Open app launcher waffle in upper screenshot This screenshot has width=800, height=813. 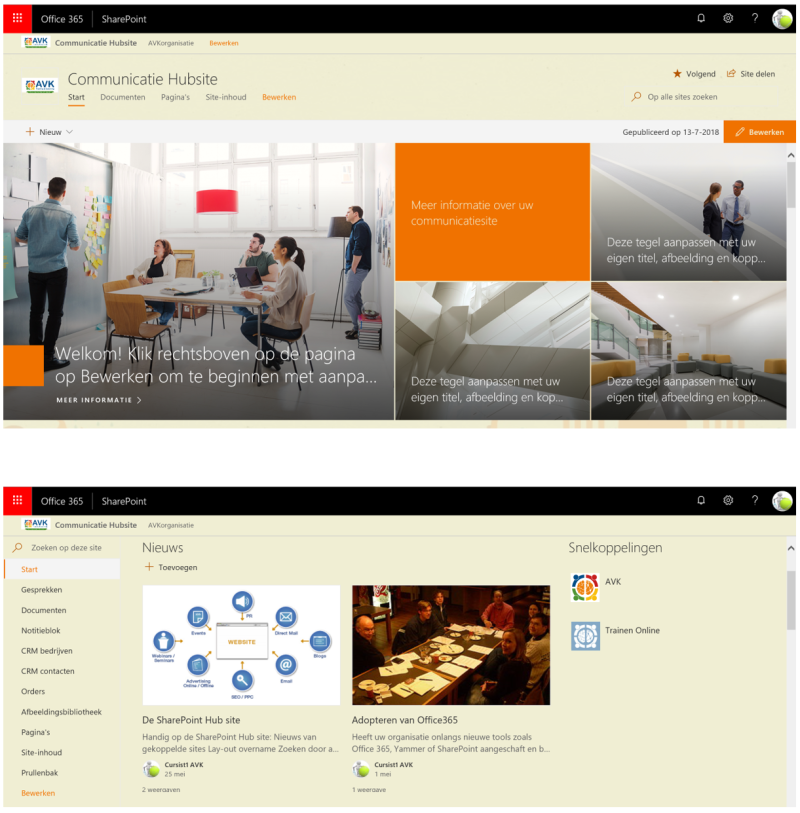pos(17,19)
